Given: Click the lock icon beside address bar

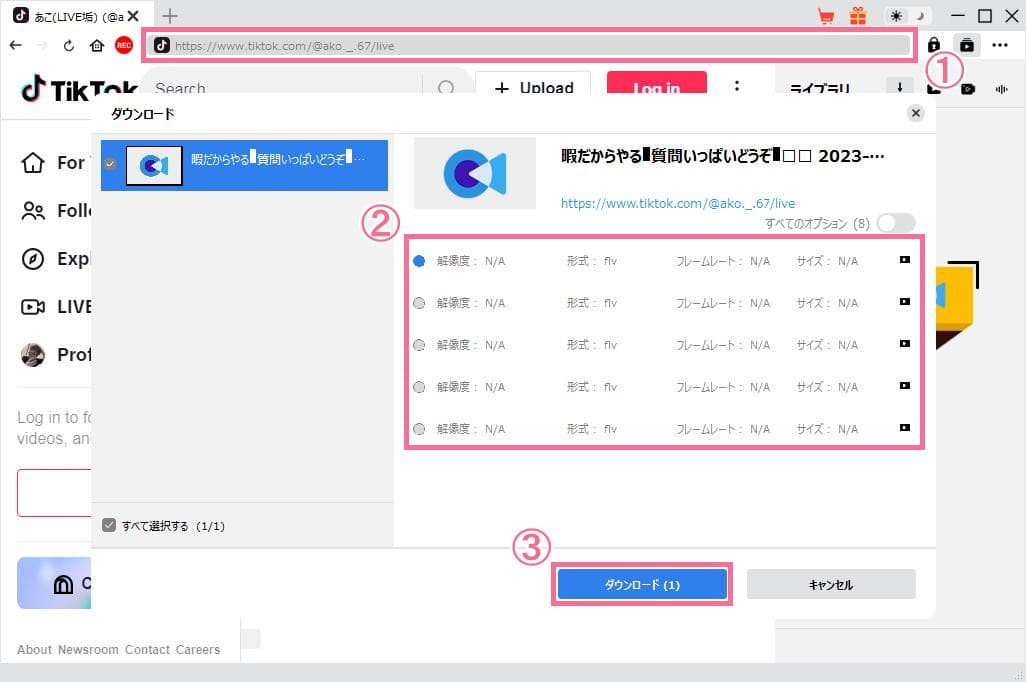Looking at the screenshot, I should pyautogui.click(x=934, y=45).
